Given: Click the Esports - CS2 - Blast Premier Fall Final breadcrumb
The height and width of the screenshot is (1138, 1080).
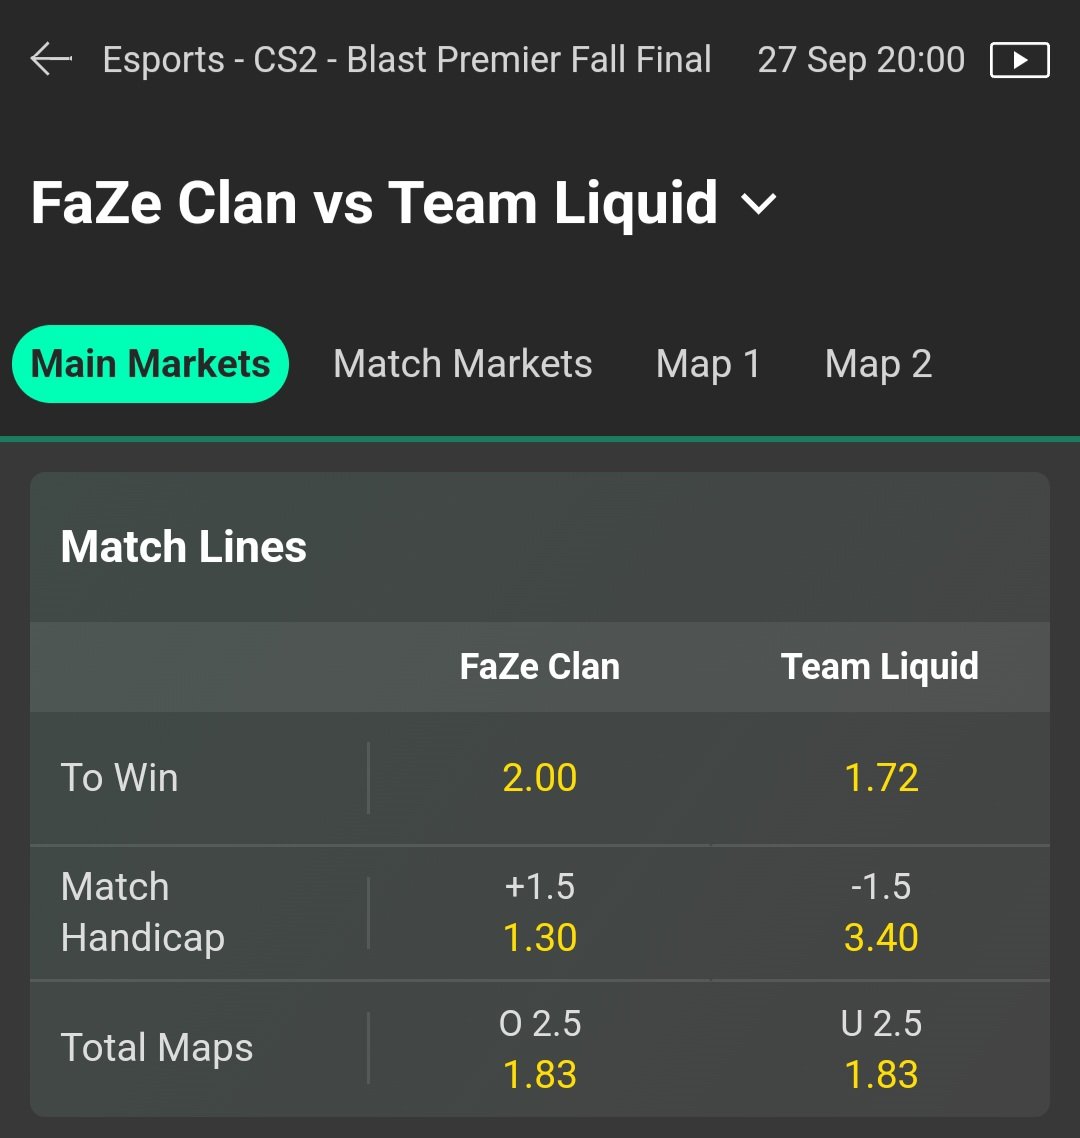Looking at the screenshot, I should (x=406, y=60).
